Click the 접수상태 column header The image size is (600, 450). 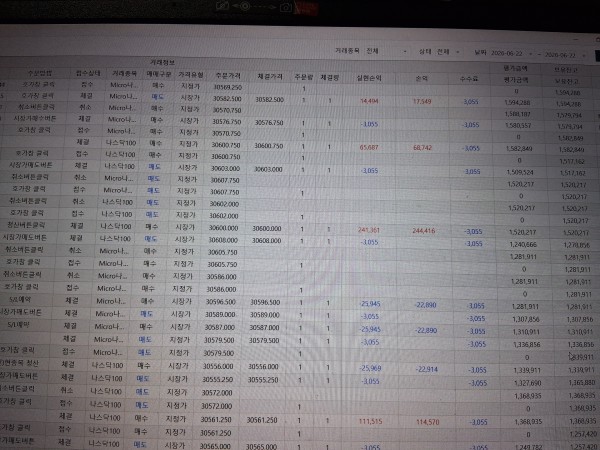pos(88,73)
